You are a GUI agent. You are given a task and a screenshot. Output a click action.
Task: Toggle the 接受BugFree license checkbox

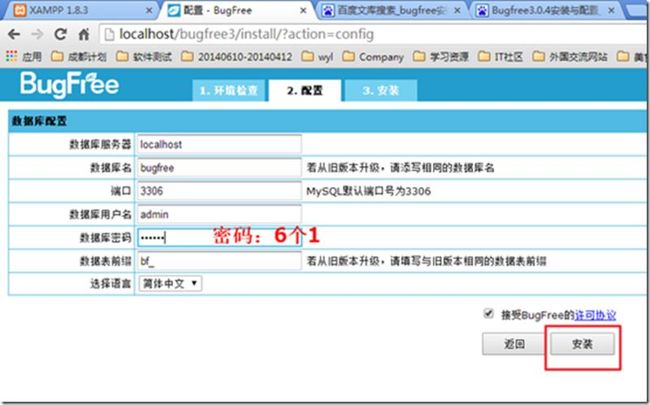[489, 313]
